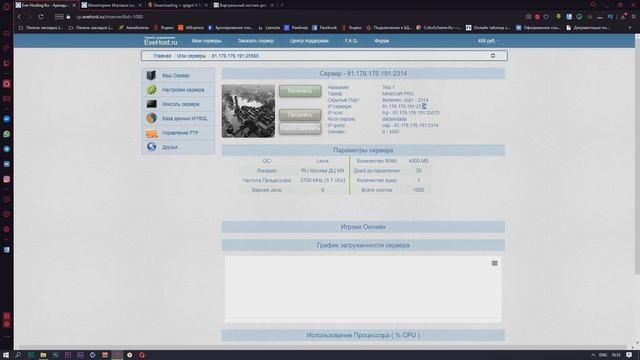Open FTP management orange icon
This screenshot has width=640, height=360.
click(151, 133)
